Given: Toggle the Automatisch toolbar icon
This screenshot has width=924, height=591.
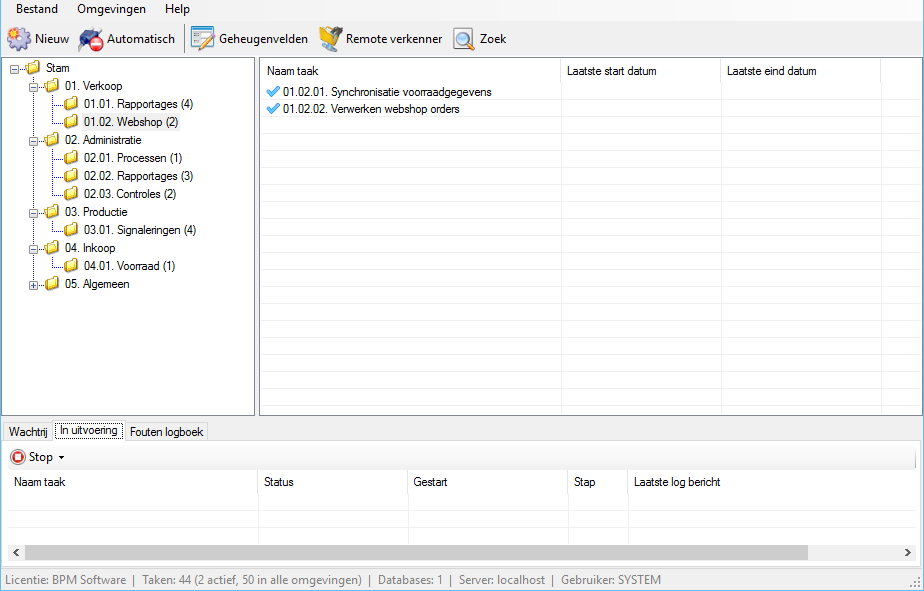Looking at the screenshot, I should 91,39.
